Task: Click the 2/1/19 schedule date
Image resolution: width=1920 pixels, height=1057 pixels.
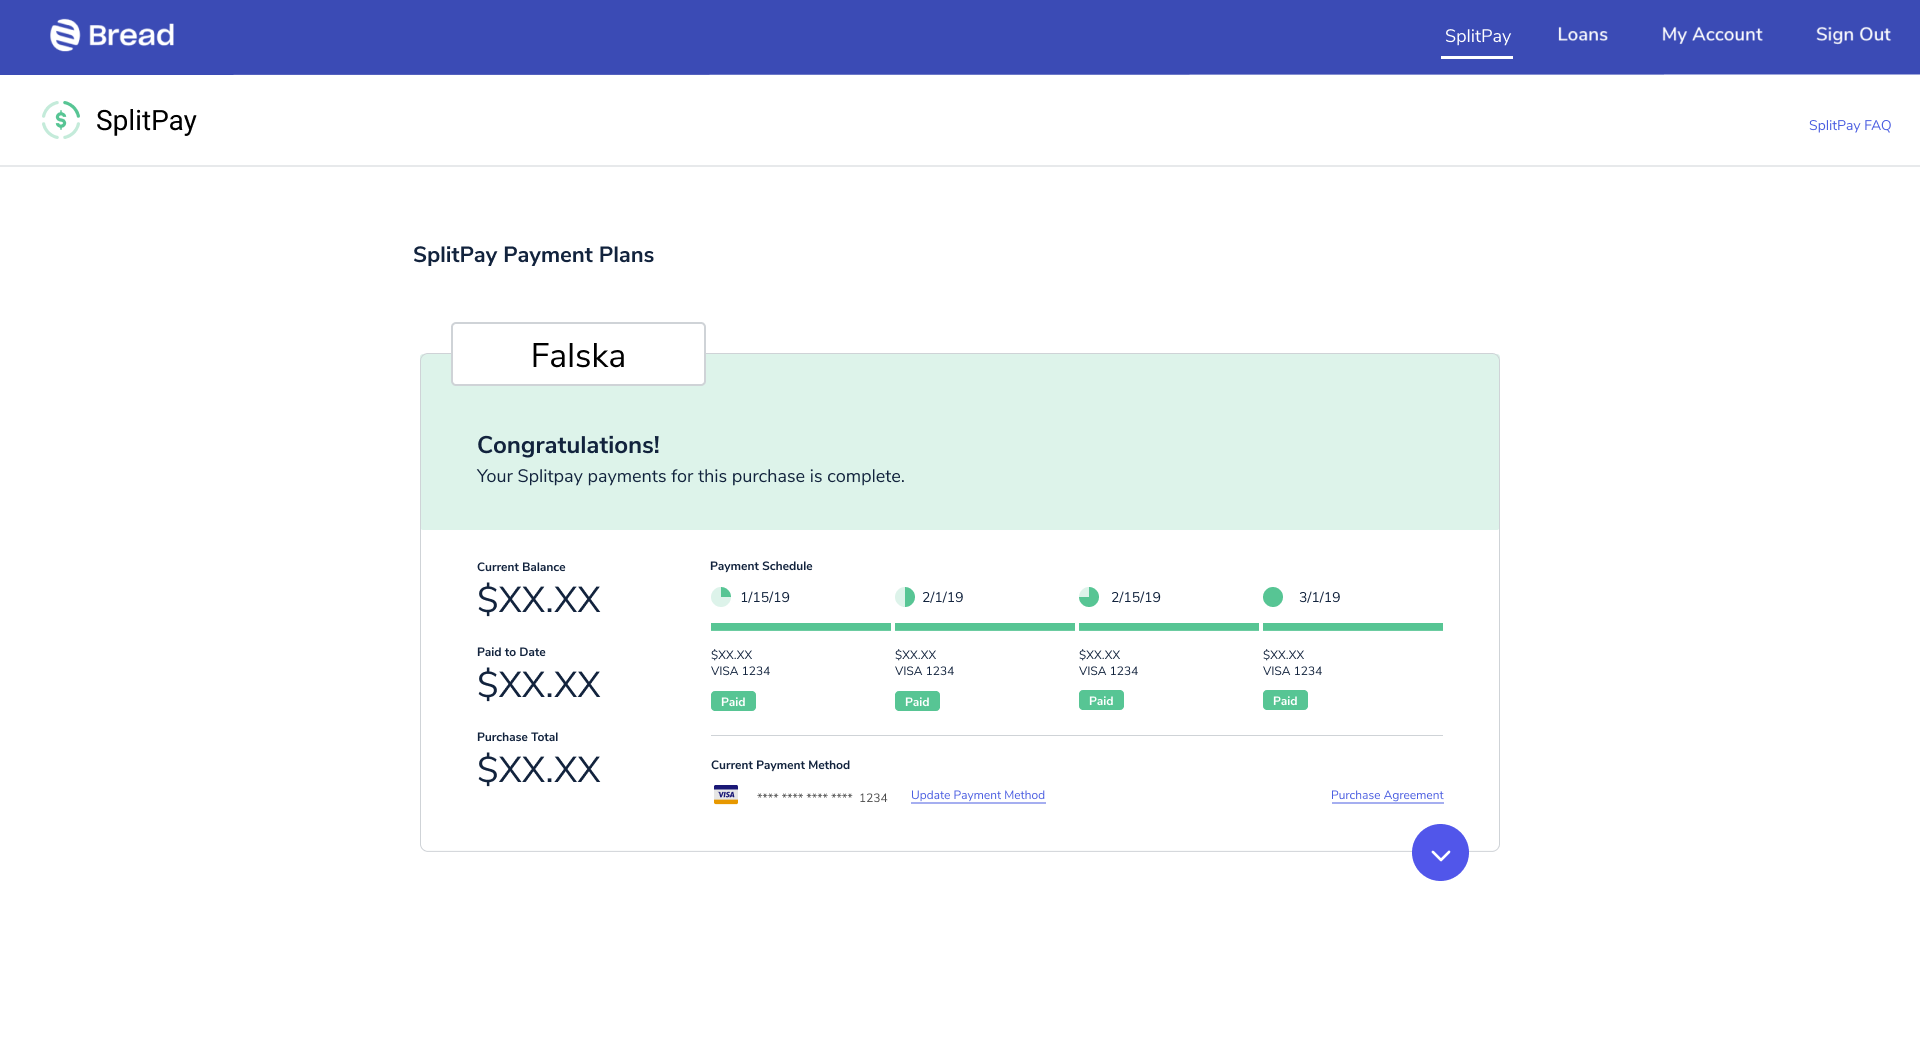Action: tap(943, 597)
